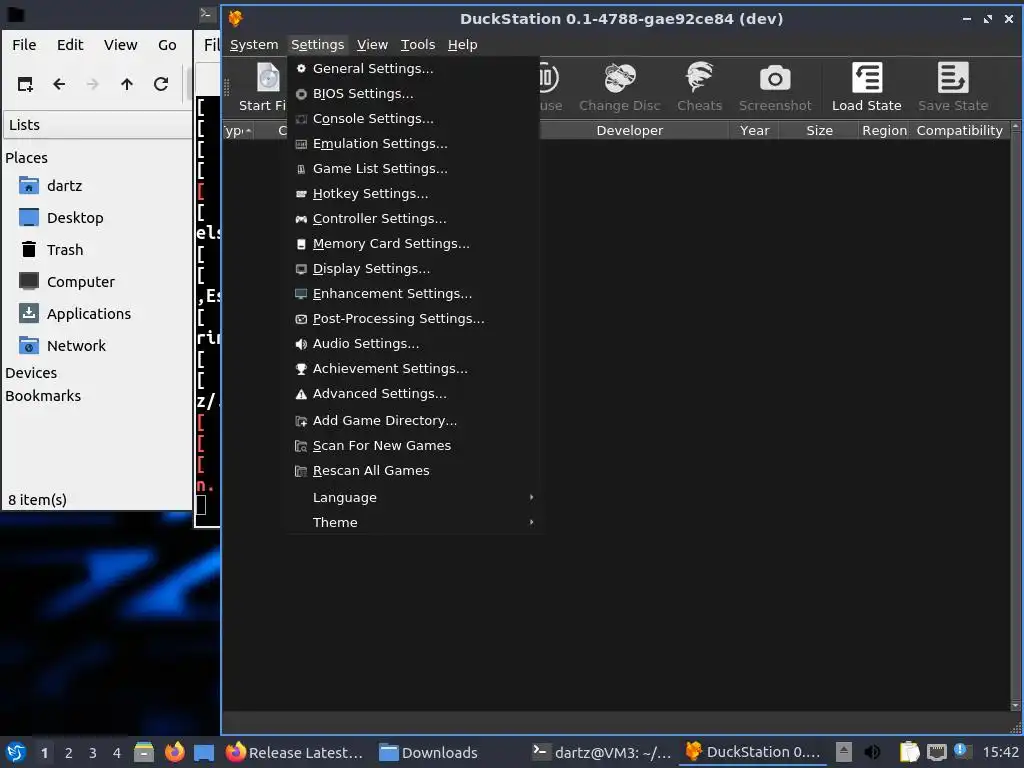Viewport: 1024px width, 768px height.
Task: Open DuckStation's View menu
Action: (x=372, y=44)
